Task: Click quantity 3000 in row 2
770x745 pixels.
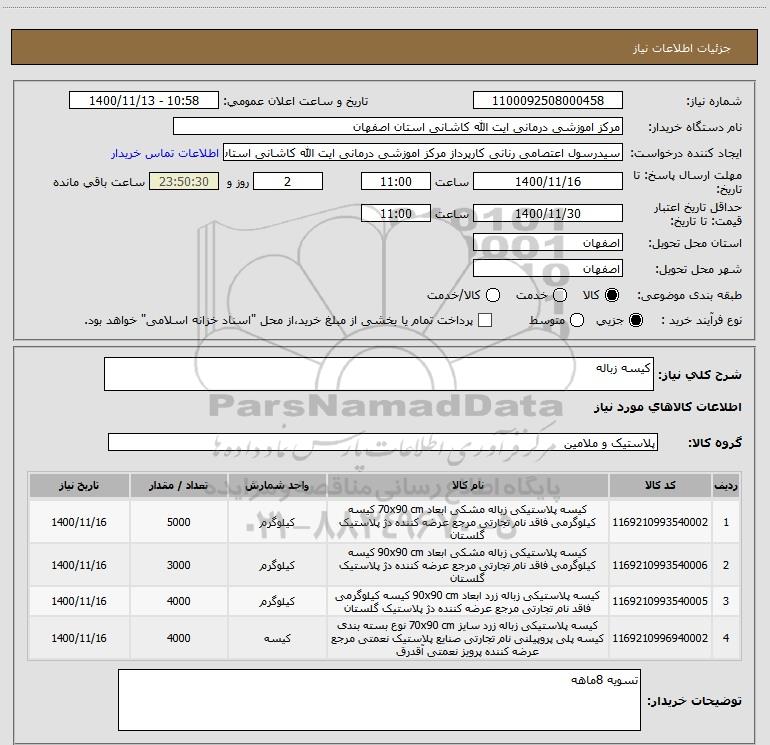Action: point(179,565)
